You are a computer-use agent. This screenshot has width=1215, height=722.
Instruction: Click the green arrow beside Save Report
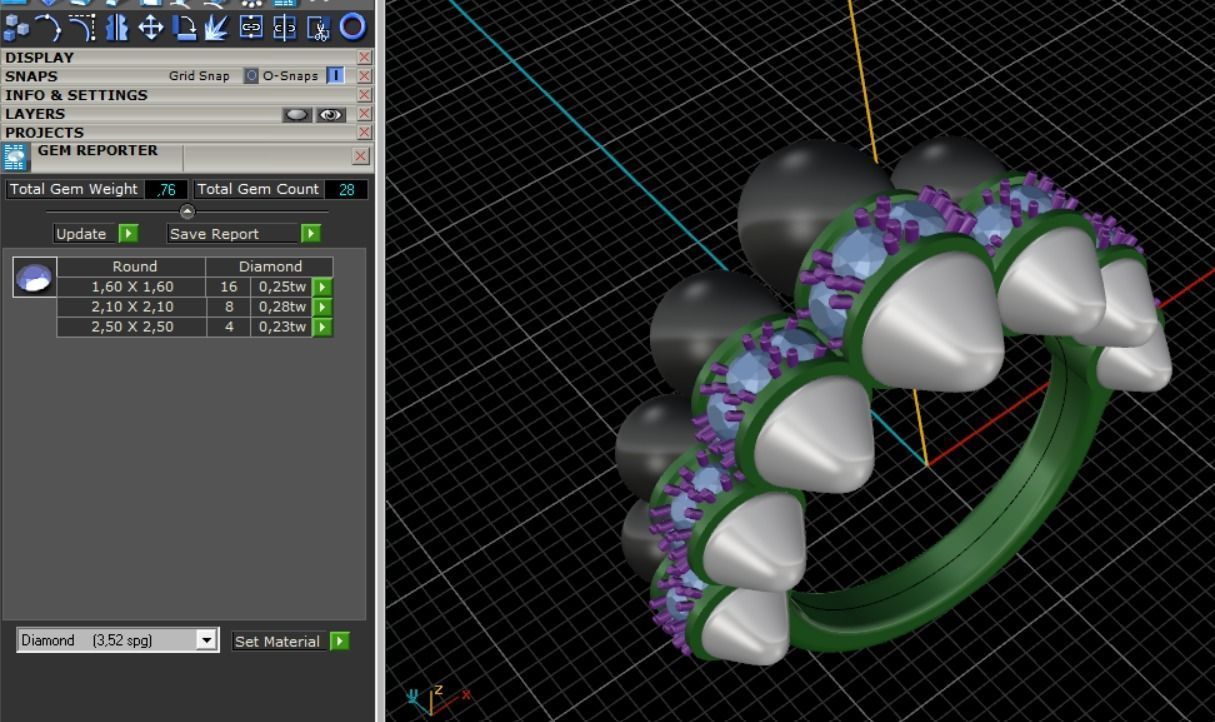(x=311, y=234)
